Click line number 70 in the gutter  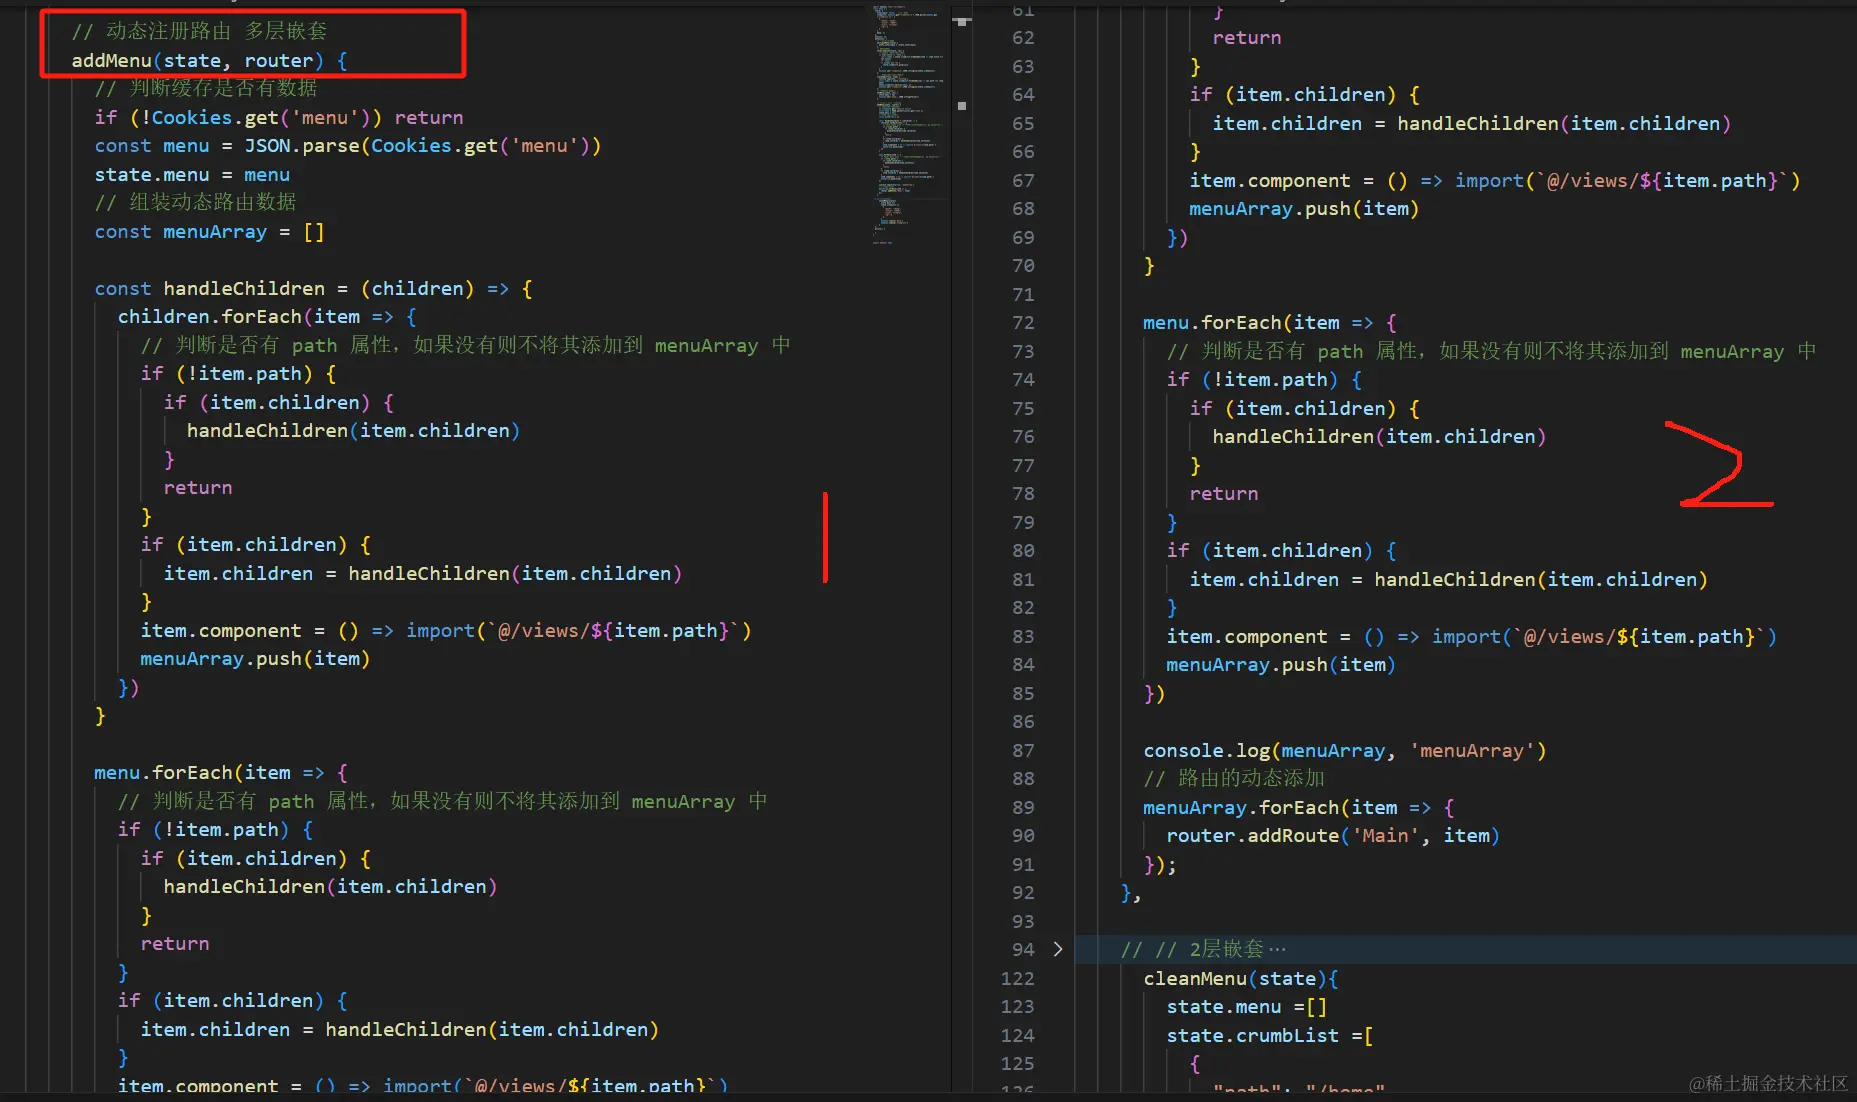coord(1023,266)
